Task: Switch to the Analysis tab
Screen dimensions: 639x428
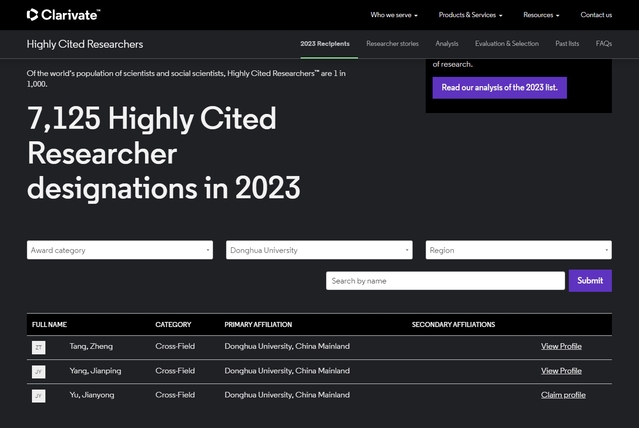Action: [x=447, y=44]
